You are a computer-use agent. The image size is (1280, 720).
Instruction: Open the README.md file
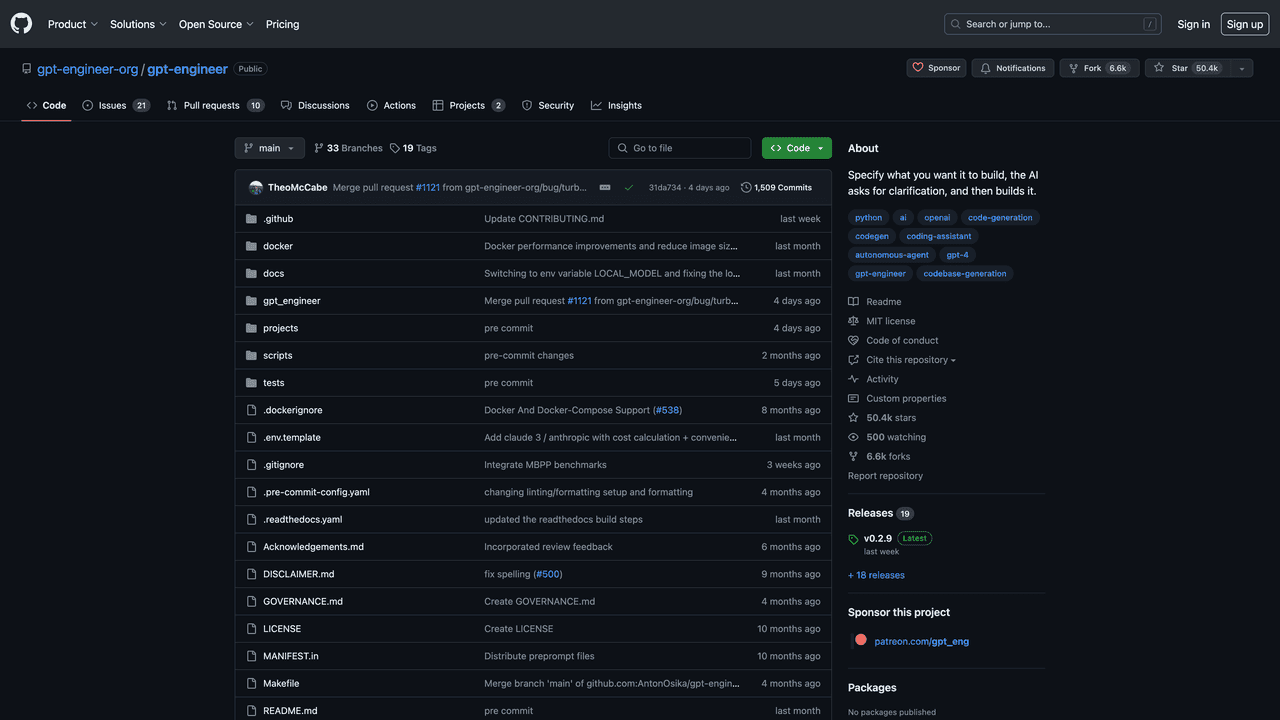[x=290, y=711]
